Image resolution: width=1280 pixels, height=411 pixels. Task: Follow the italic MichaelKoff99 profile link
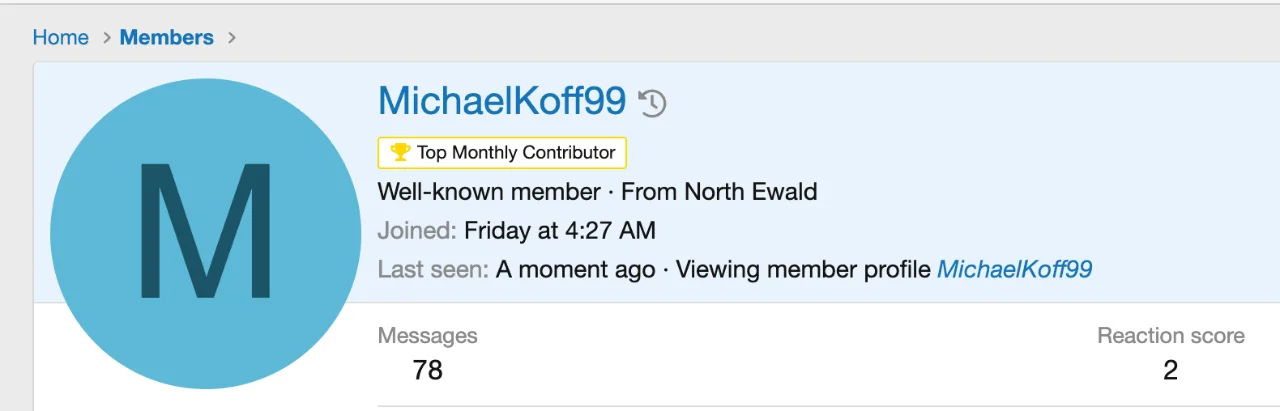click(x=1014, y=270)
